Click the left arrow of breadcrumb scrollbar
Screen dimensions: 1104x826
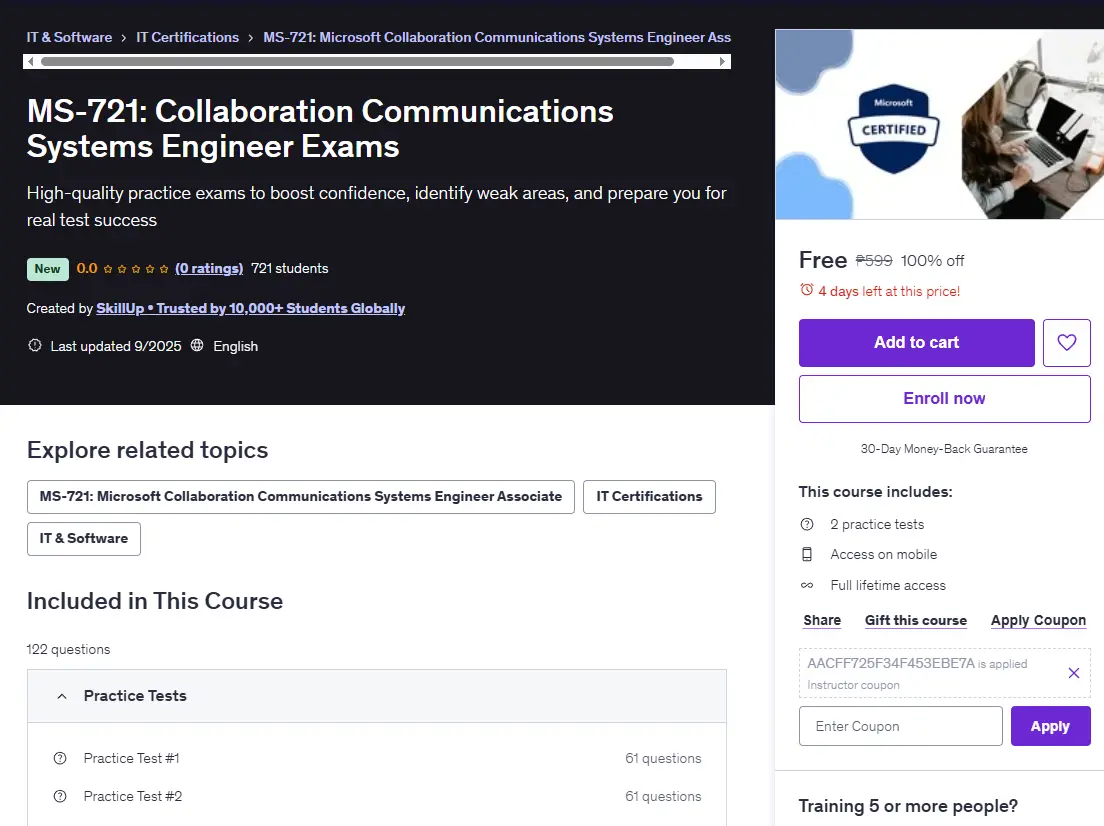tap(30, 61)
